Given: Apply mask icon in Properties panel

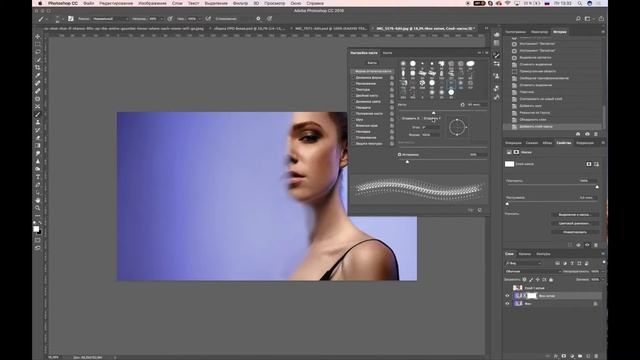Looking at the screenshot, I should click(x=578, y=245).
